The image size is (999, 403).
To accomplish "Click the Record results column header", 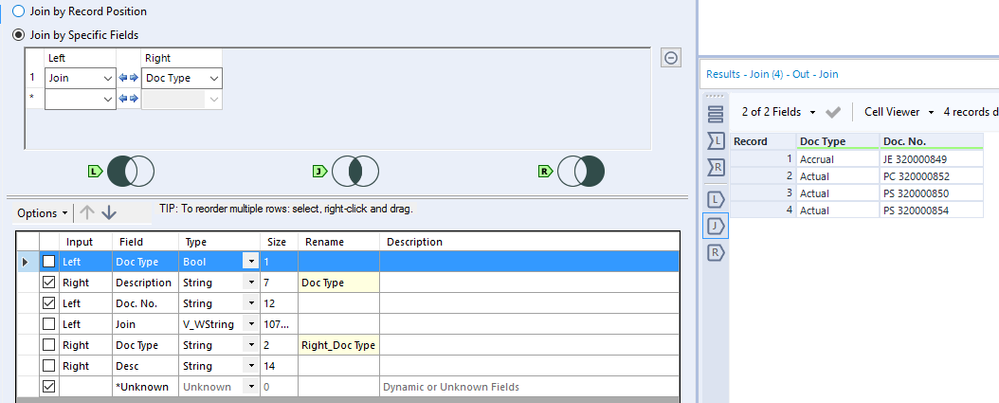I will [763, 141].
